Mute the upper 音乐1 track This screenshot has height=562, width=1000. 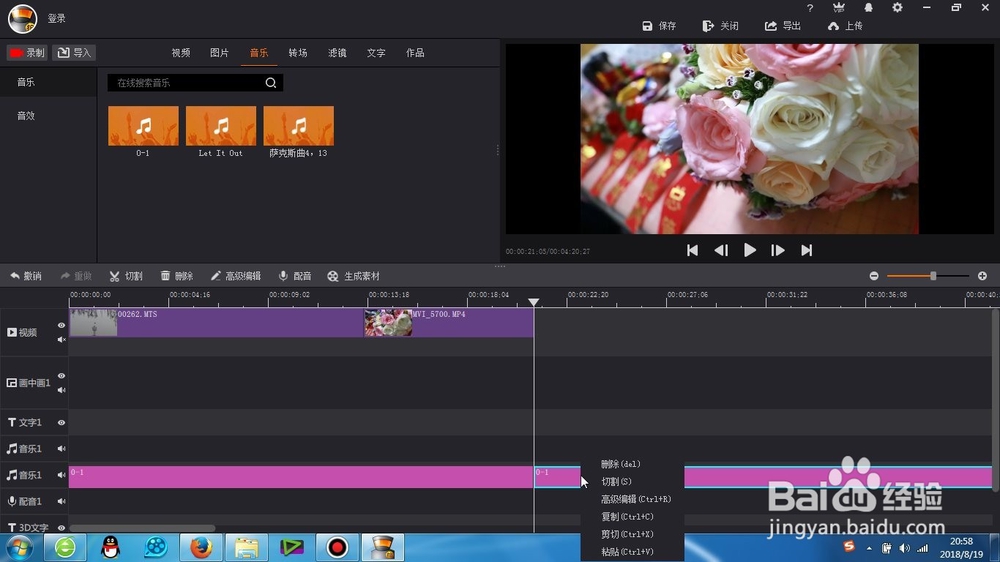click(61, 448)
